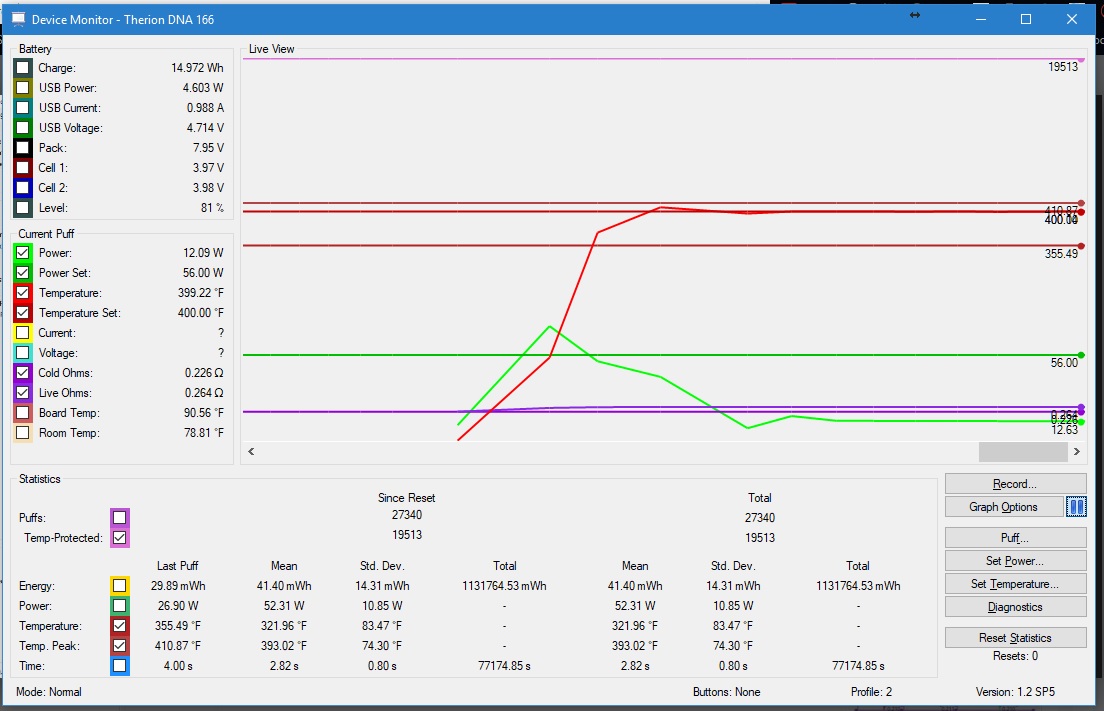This screenshot has width=1104, height=711.
Task: Click the Live View horizontal scrollbar thumb
Action: pos(1022,452)
